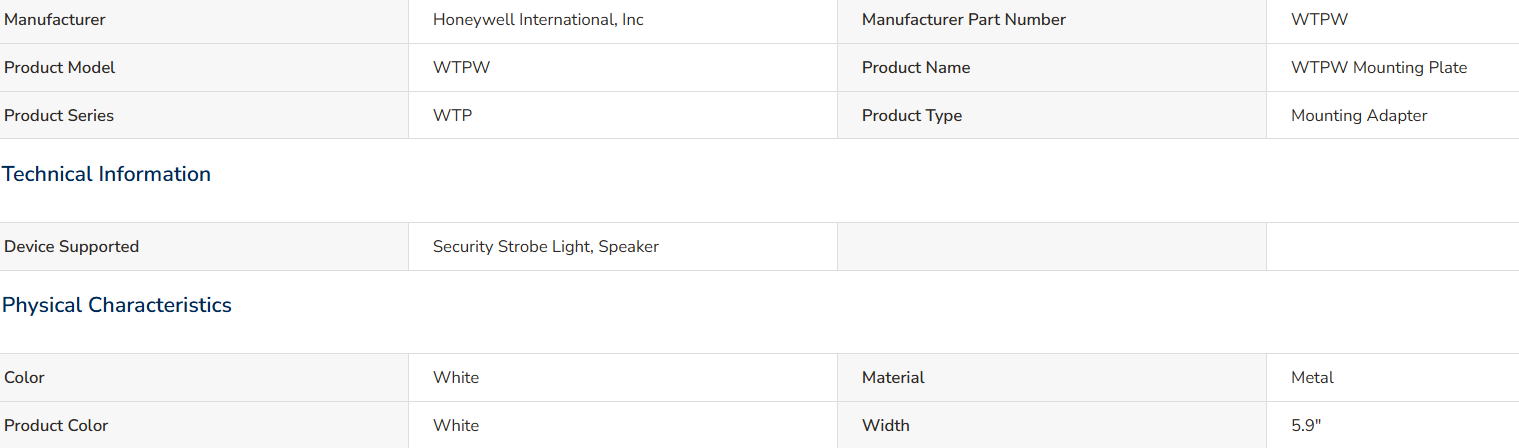Click the Technical Information heading

[106, 174]
